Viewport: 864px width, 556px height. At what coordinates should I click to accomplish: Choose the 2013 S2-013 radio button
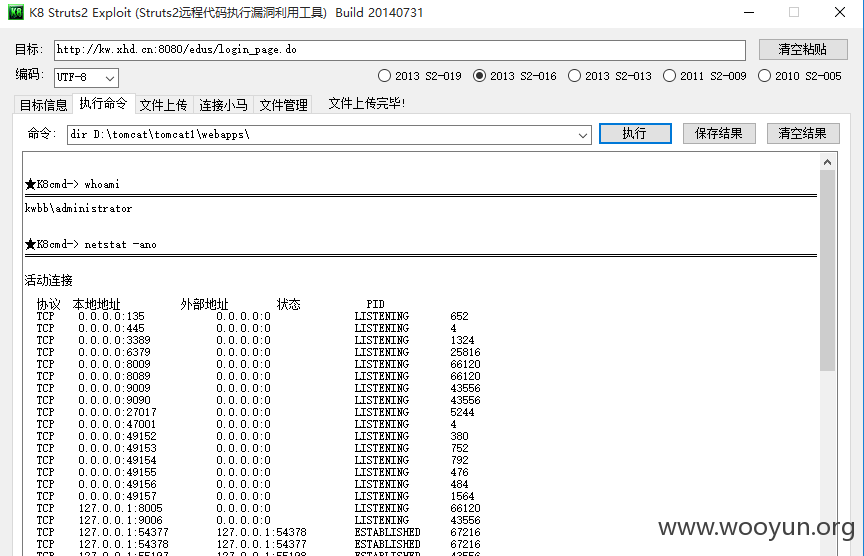point(609,76)
